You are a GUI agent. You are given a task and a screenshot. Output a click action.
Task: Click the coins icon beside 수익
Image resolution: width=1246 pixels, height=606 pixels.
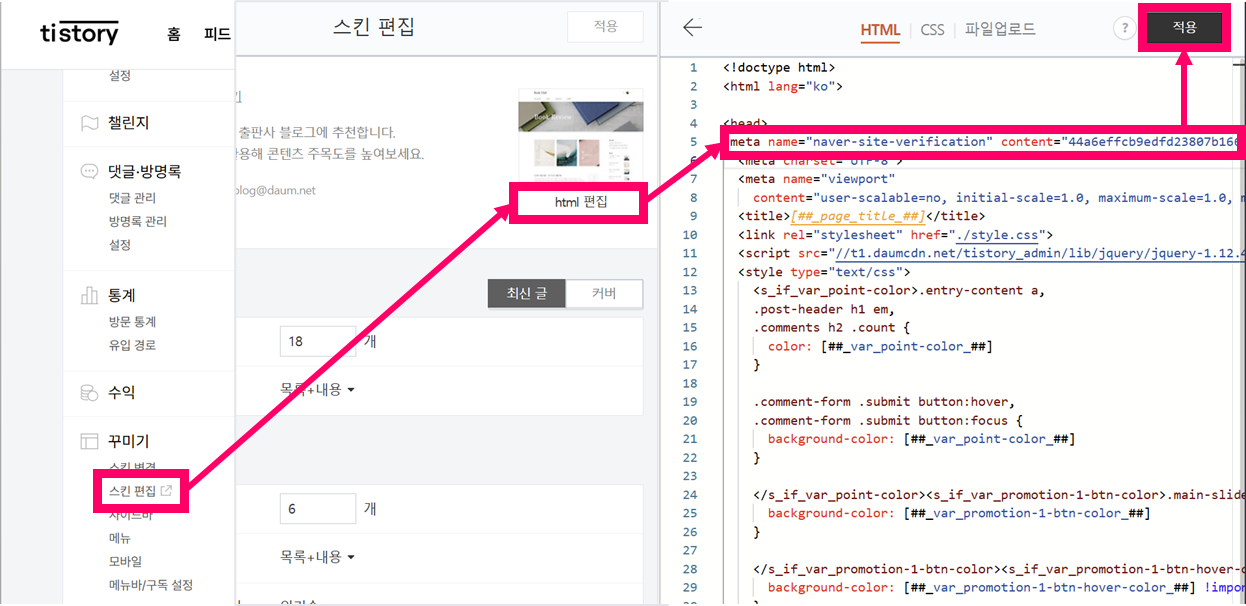tap(90, 393)
